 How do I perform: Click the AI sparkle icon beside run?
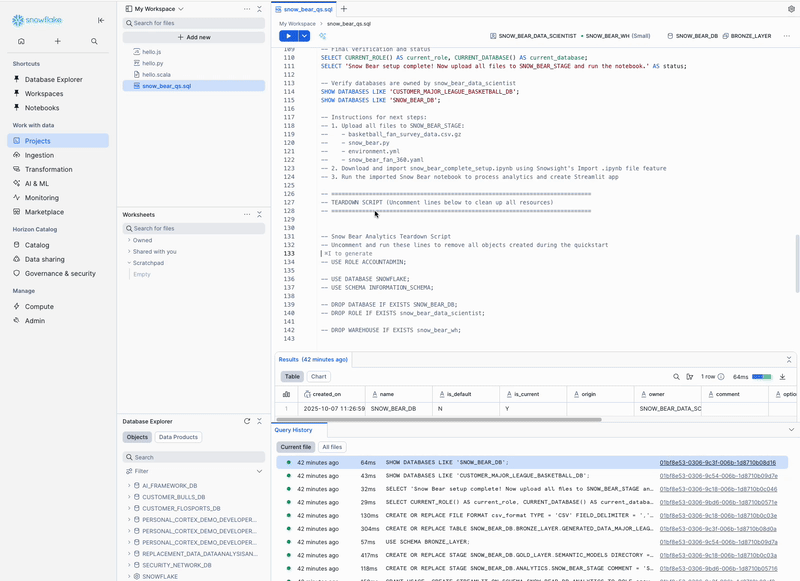pyautogui.click(x=322, y=36)
